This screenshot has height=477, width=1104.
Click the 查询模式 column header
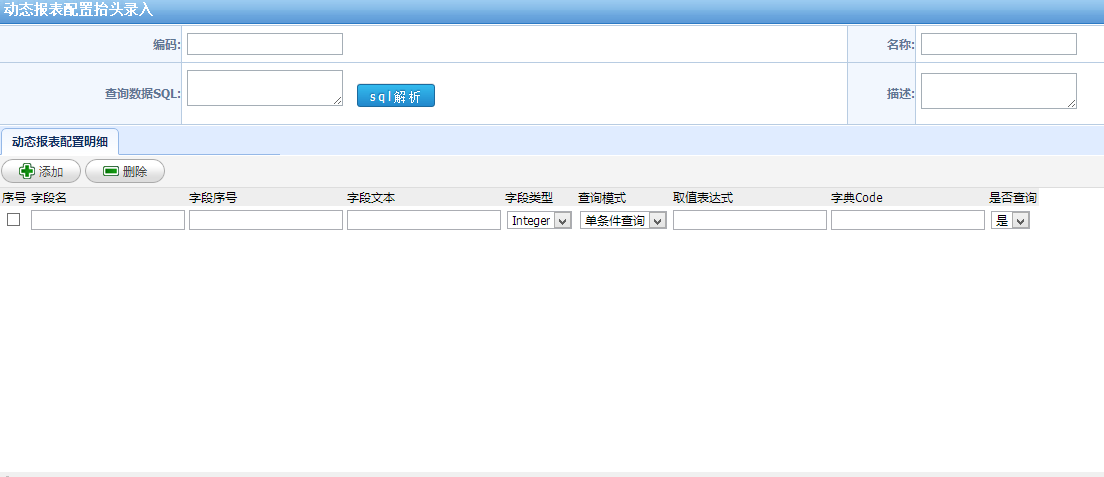pos(602,198)
